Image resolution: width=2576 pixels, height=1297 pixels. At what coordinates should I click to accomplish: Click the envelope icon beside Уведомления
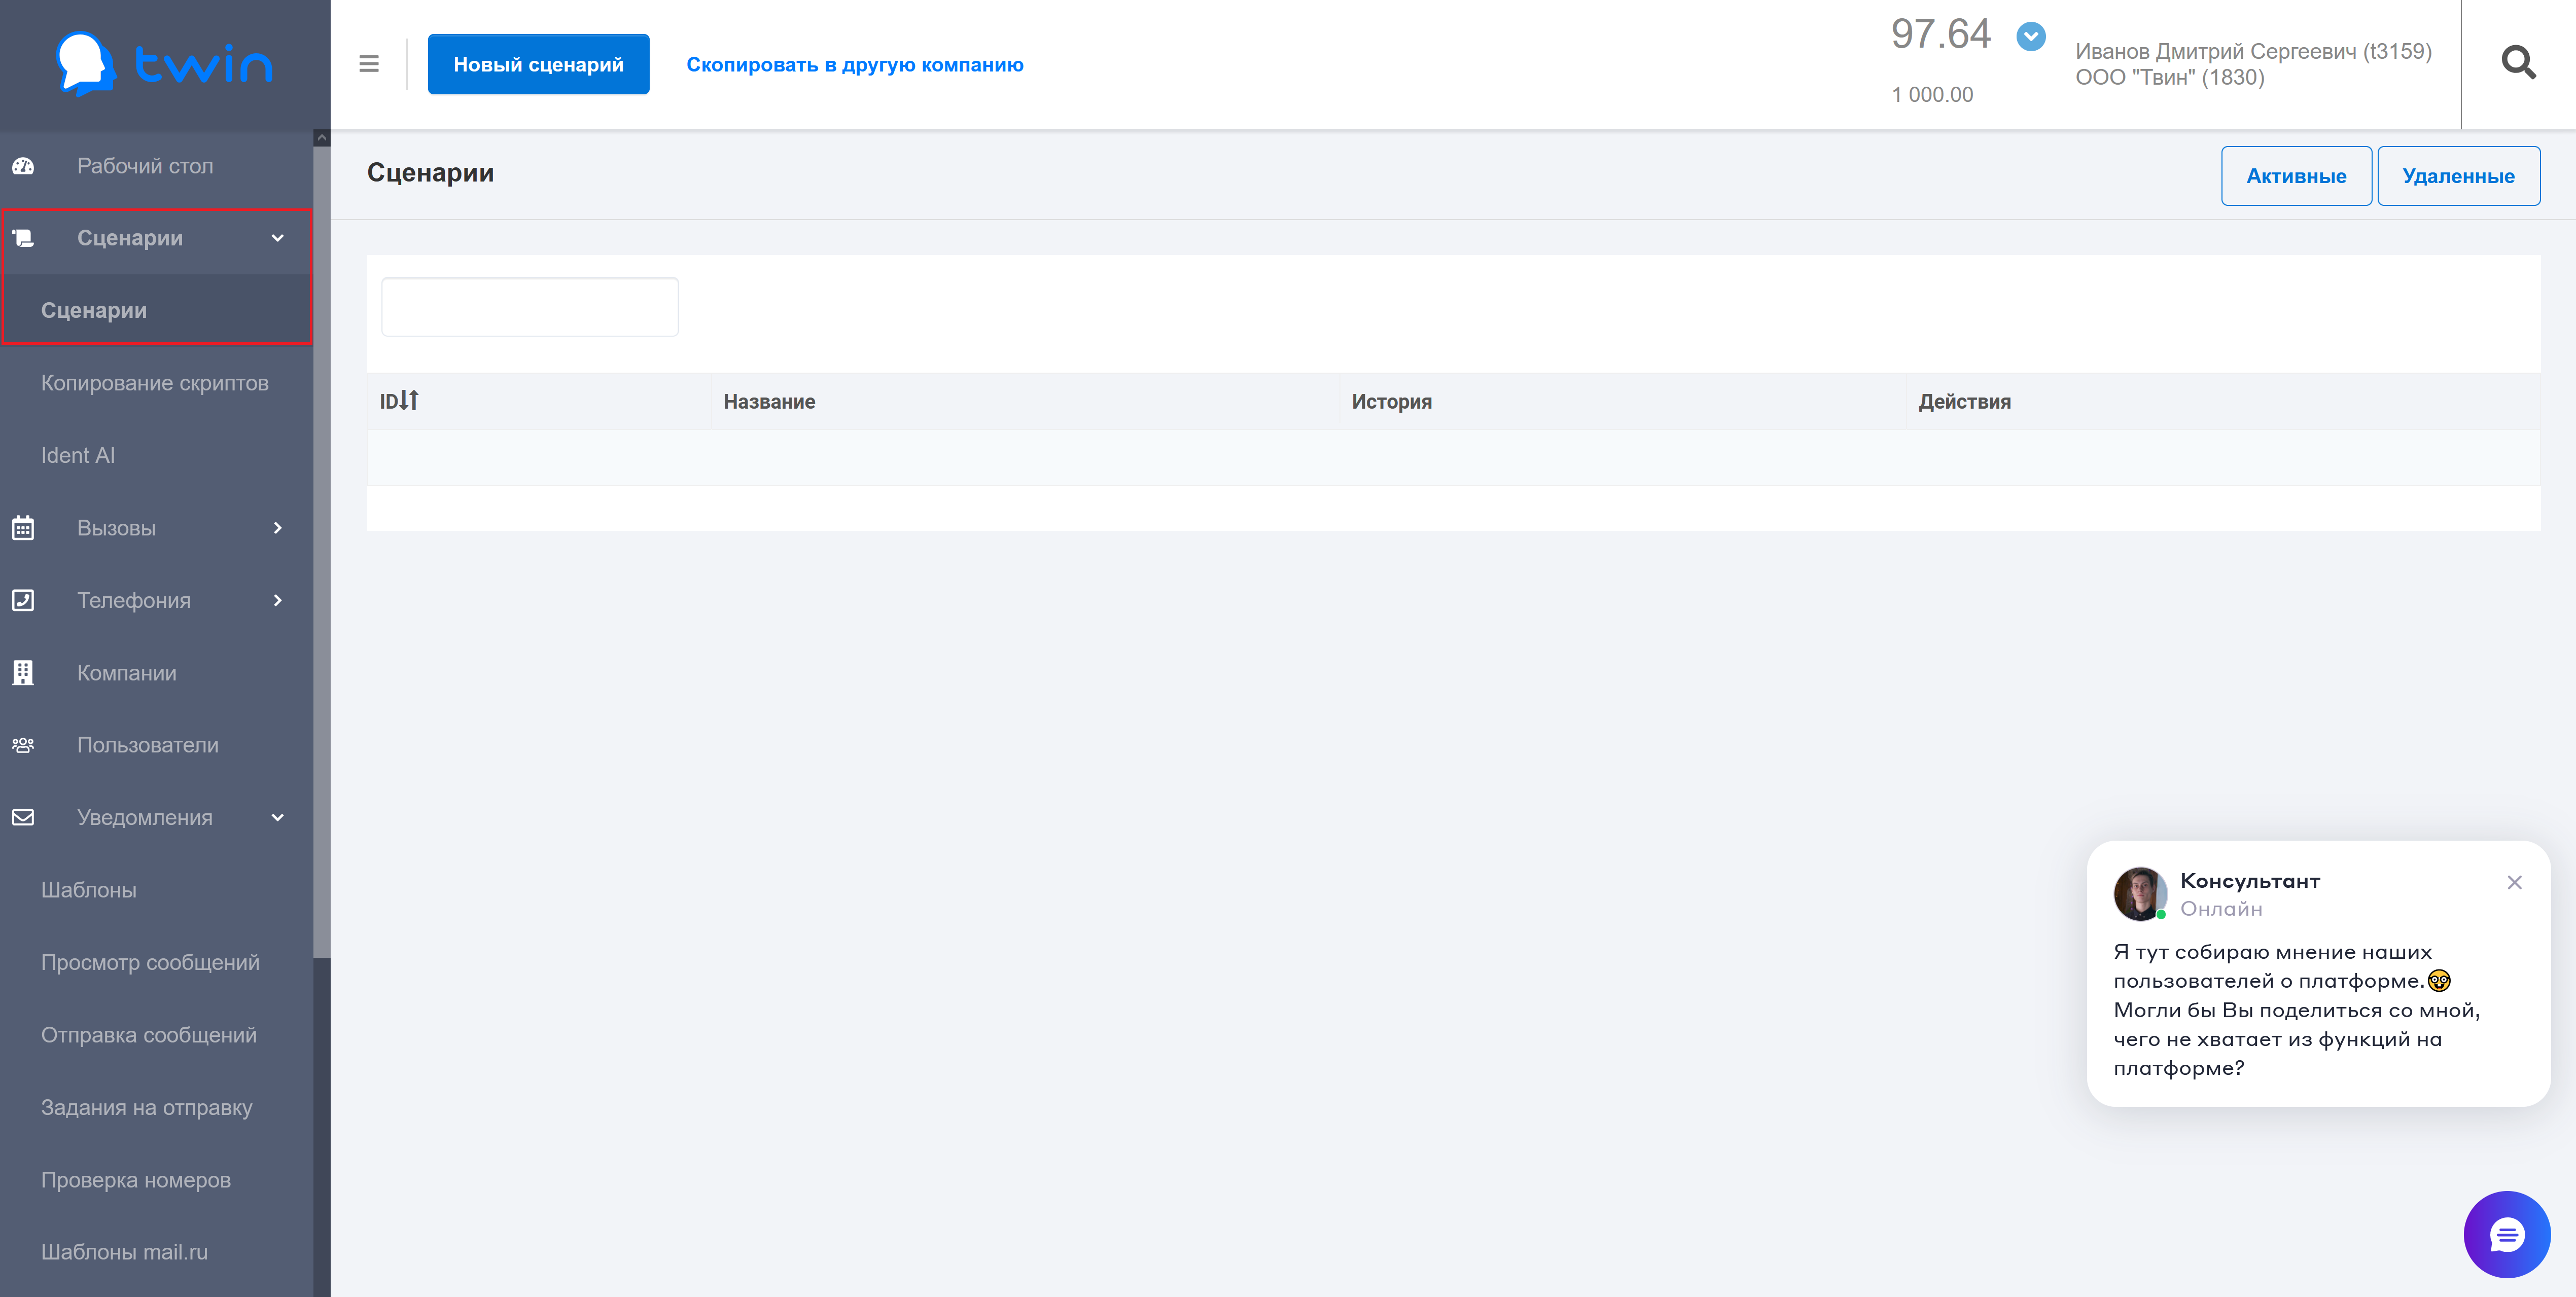(x=23, y=817)
